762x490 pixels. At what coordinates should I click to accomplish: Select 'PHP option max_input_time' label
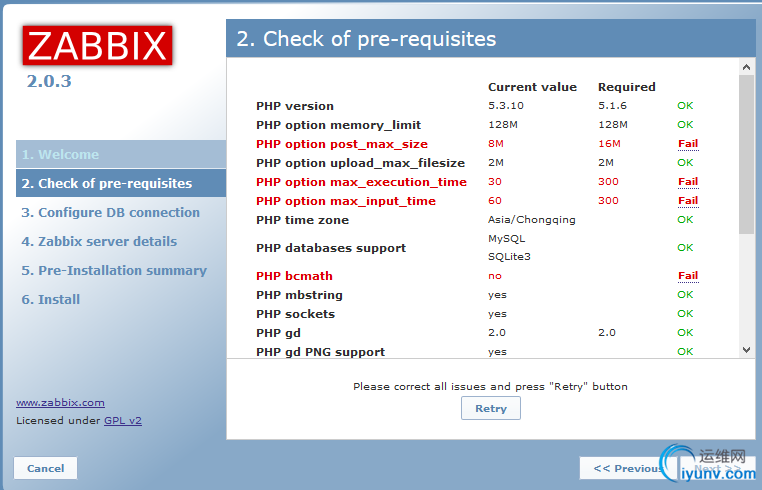pyautogui.click(x=346, y=201)
